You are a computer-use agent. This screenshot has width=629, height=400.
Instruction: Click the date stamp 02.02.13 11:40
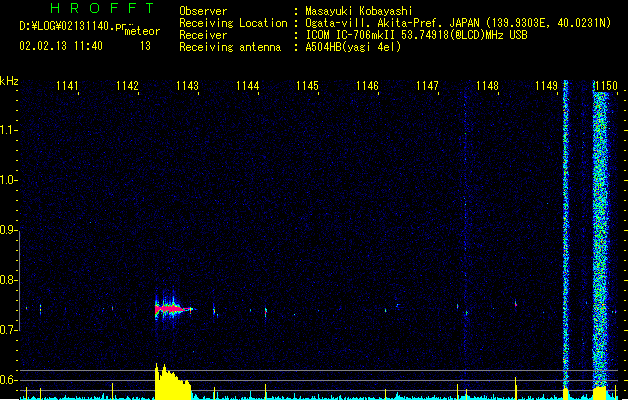[x=61, y=46]
